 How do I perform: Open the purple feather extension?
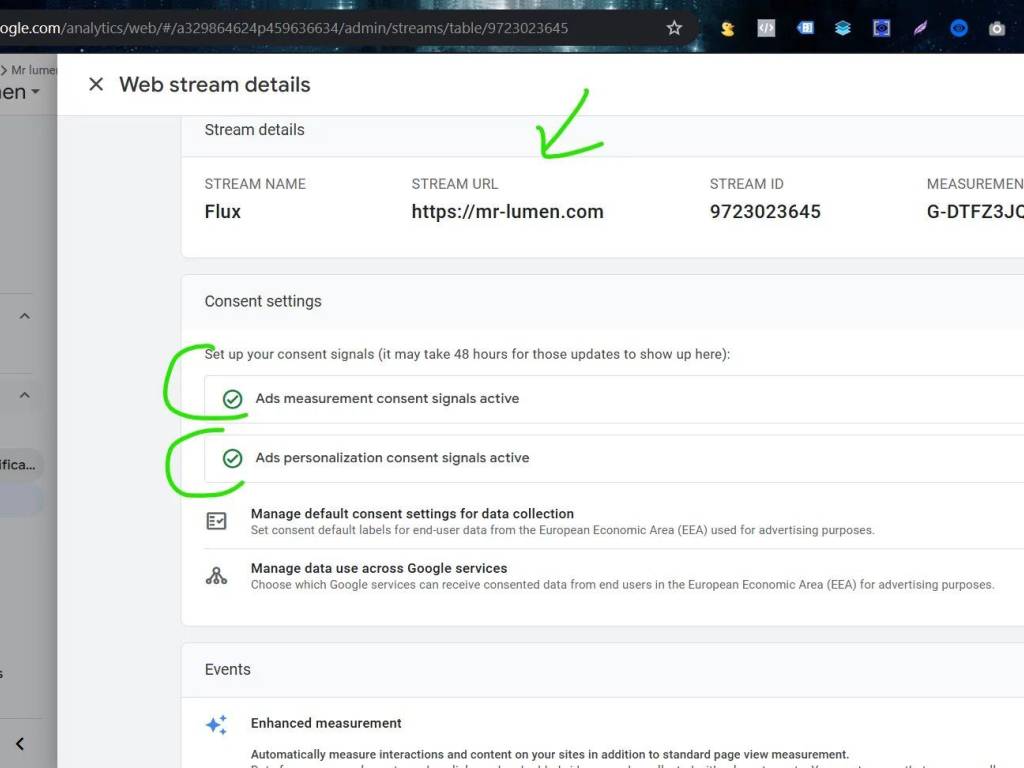(x=920, y=28)
